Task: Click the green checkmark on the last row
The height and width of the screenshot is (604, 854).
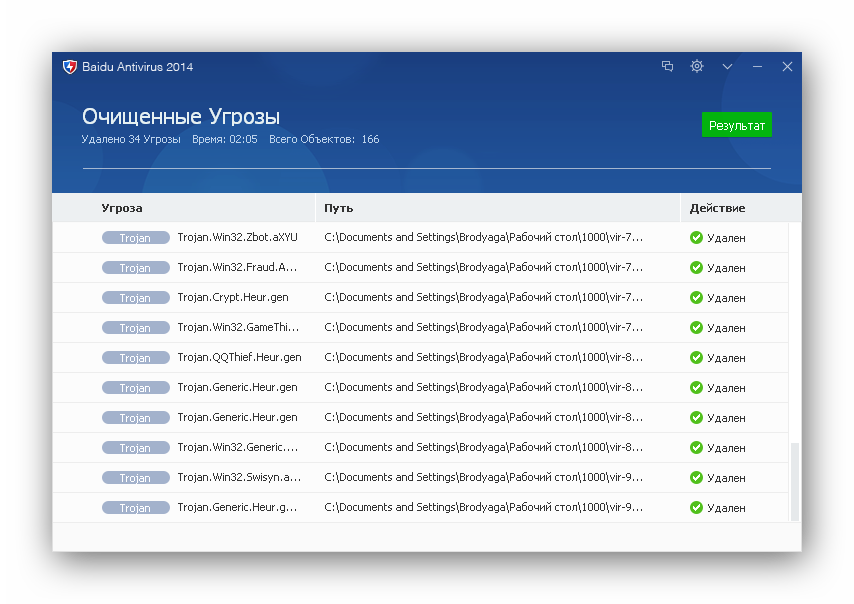Action: coord(695,507)
